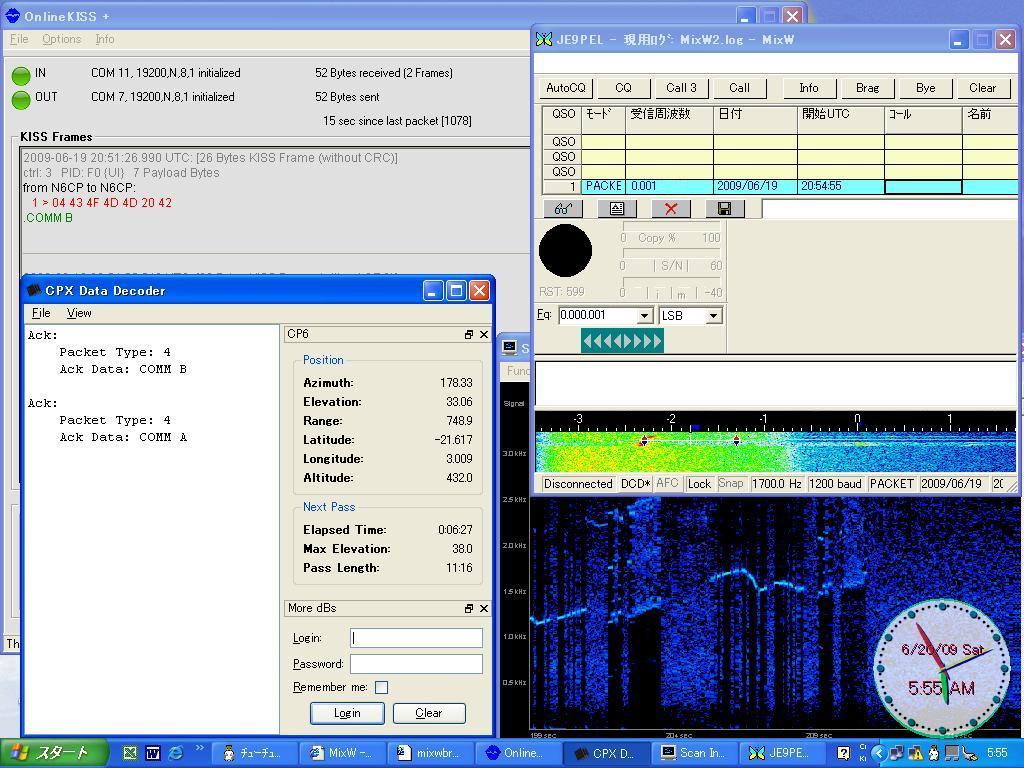This screenshot has height=768, width=1024.
Task: Click the empty callsign cell in log row 1
Action: pos(923,187)
